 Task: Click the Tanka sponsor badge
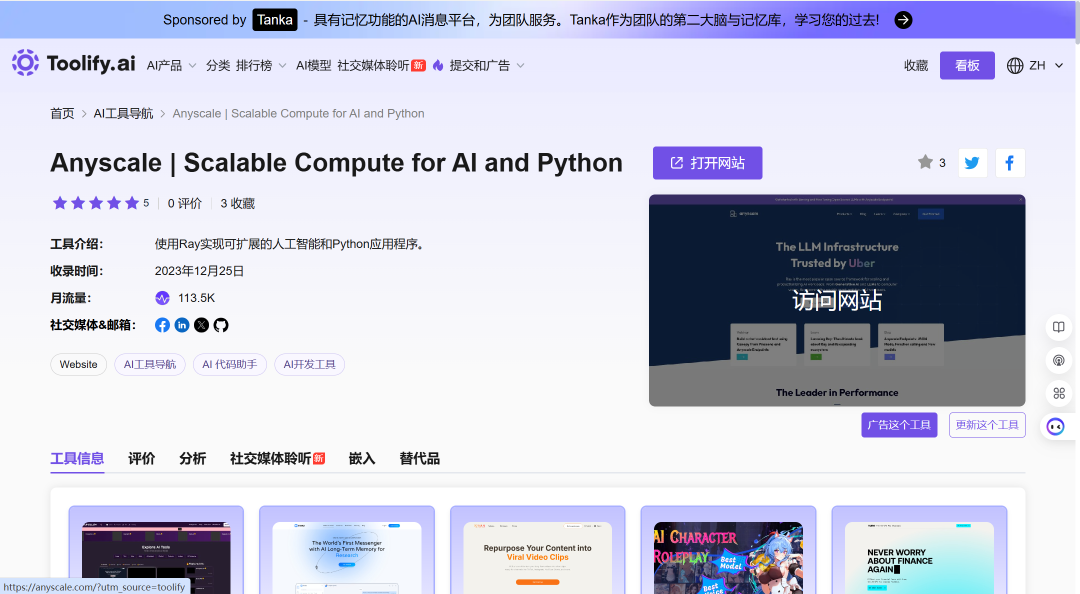click(x=275, y=20)
